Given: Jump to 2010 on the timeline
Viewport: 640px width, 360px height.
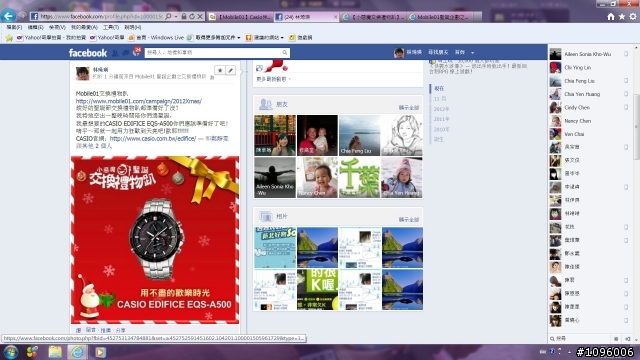Looking at the screenshot, I should click(x=441, y=129).
